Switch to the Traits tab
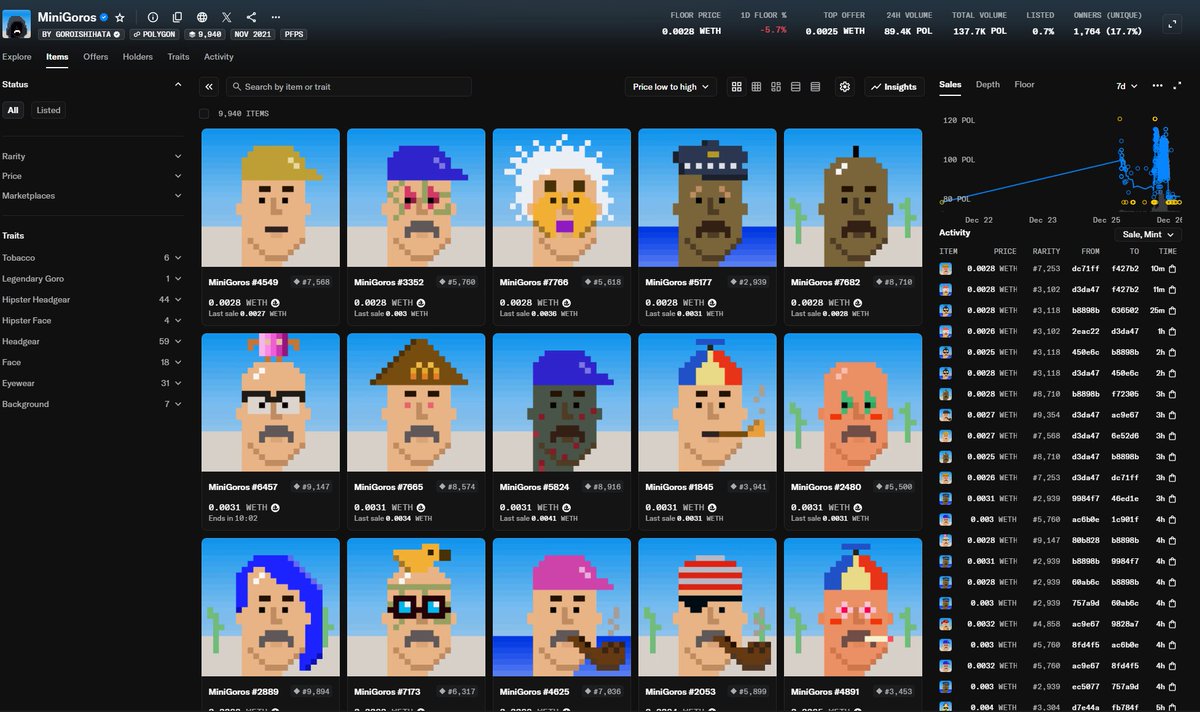The image size is (1200, 712). point(178,57)
